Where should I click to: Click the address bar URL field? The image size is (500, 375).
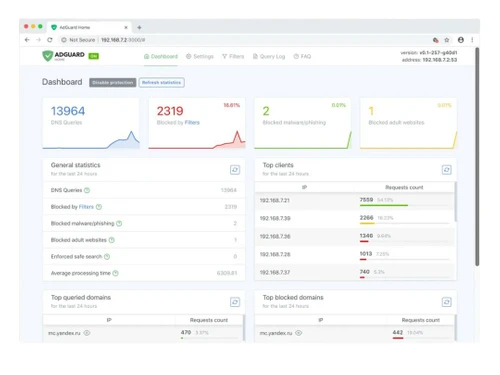245,40
